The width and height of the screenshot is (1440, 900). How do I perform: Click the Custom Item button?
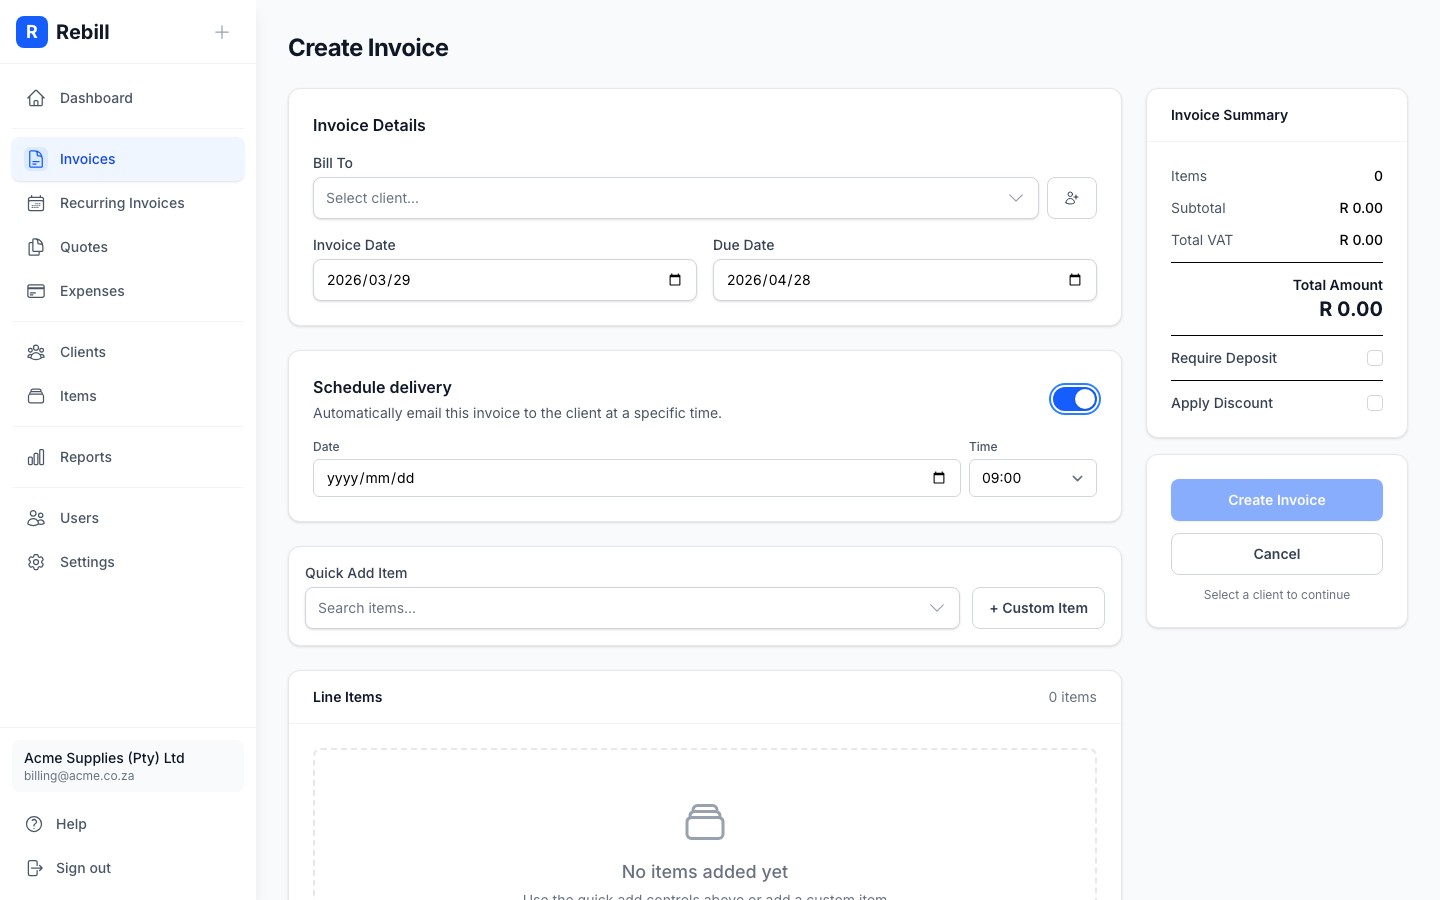coord(1038,608)
